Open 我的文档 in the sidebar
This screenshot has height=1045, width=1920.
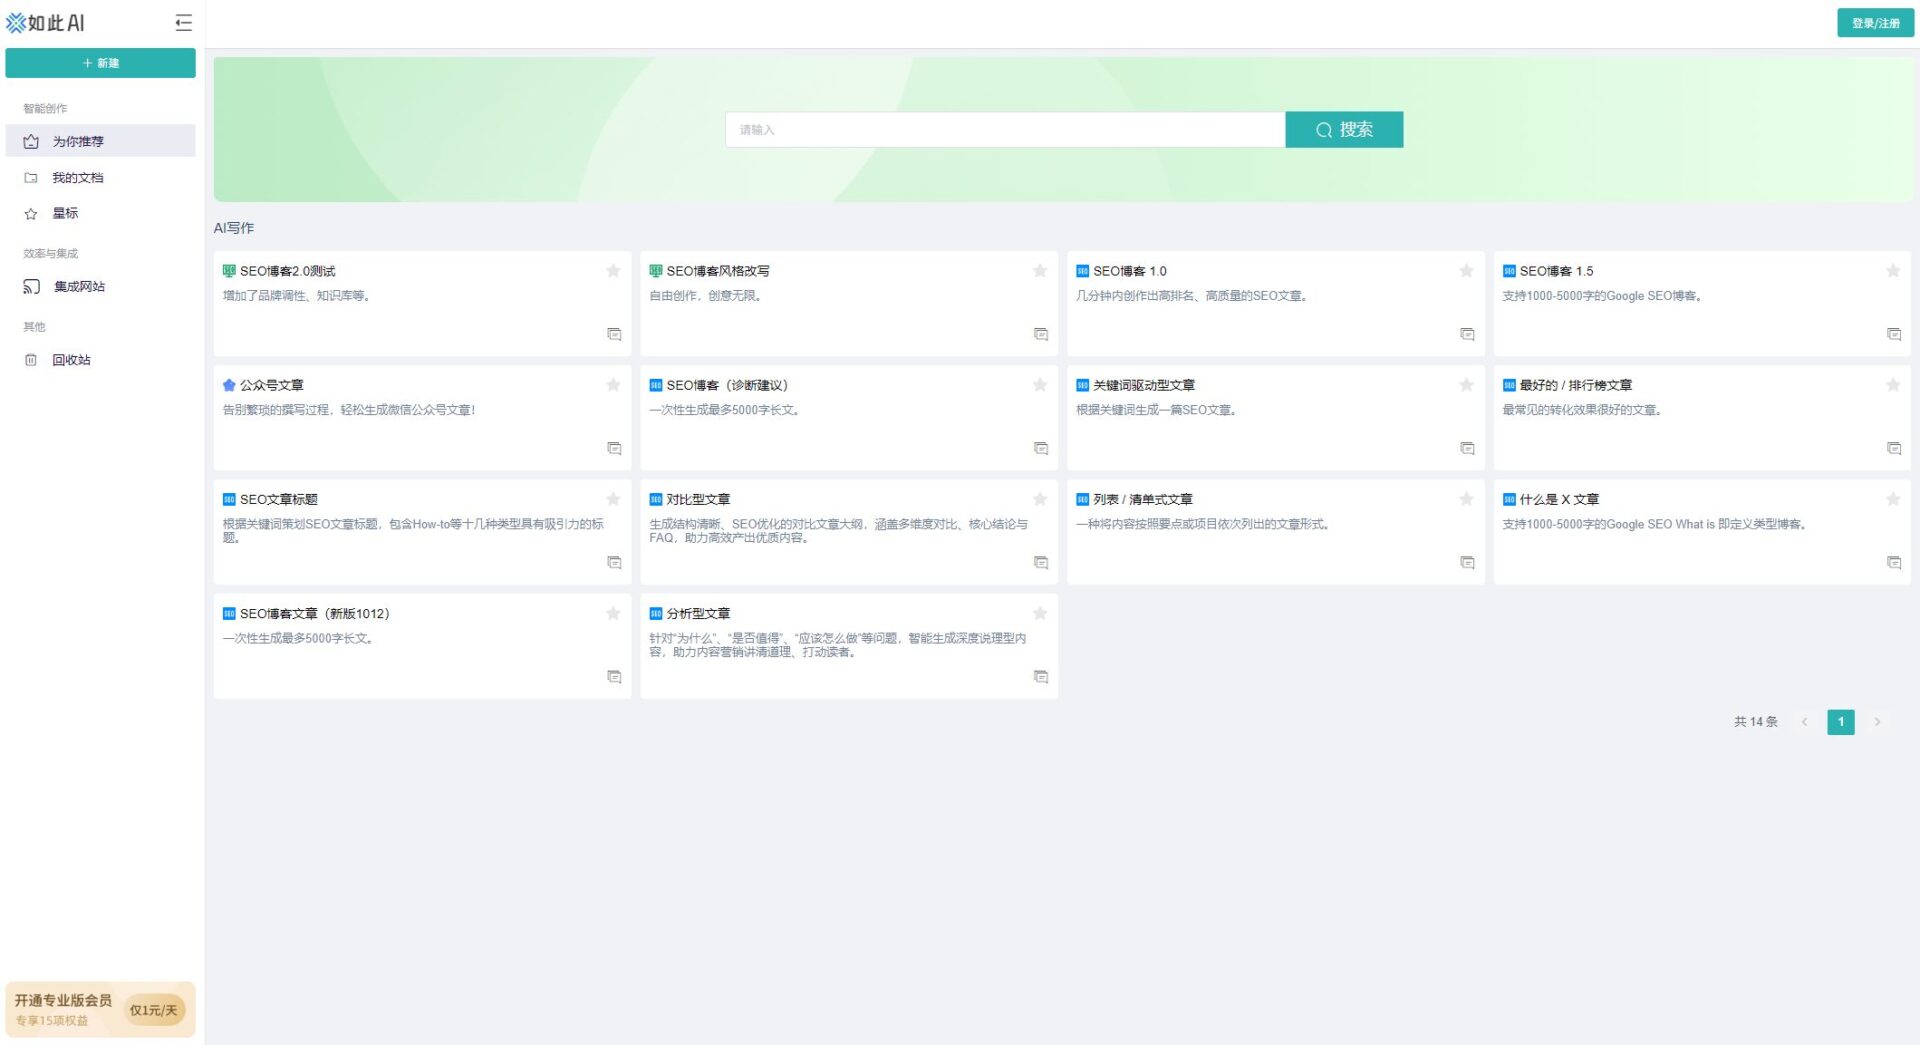tap(78, 178)
